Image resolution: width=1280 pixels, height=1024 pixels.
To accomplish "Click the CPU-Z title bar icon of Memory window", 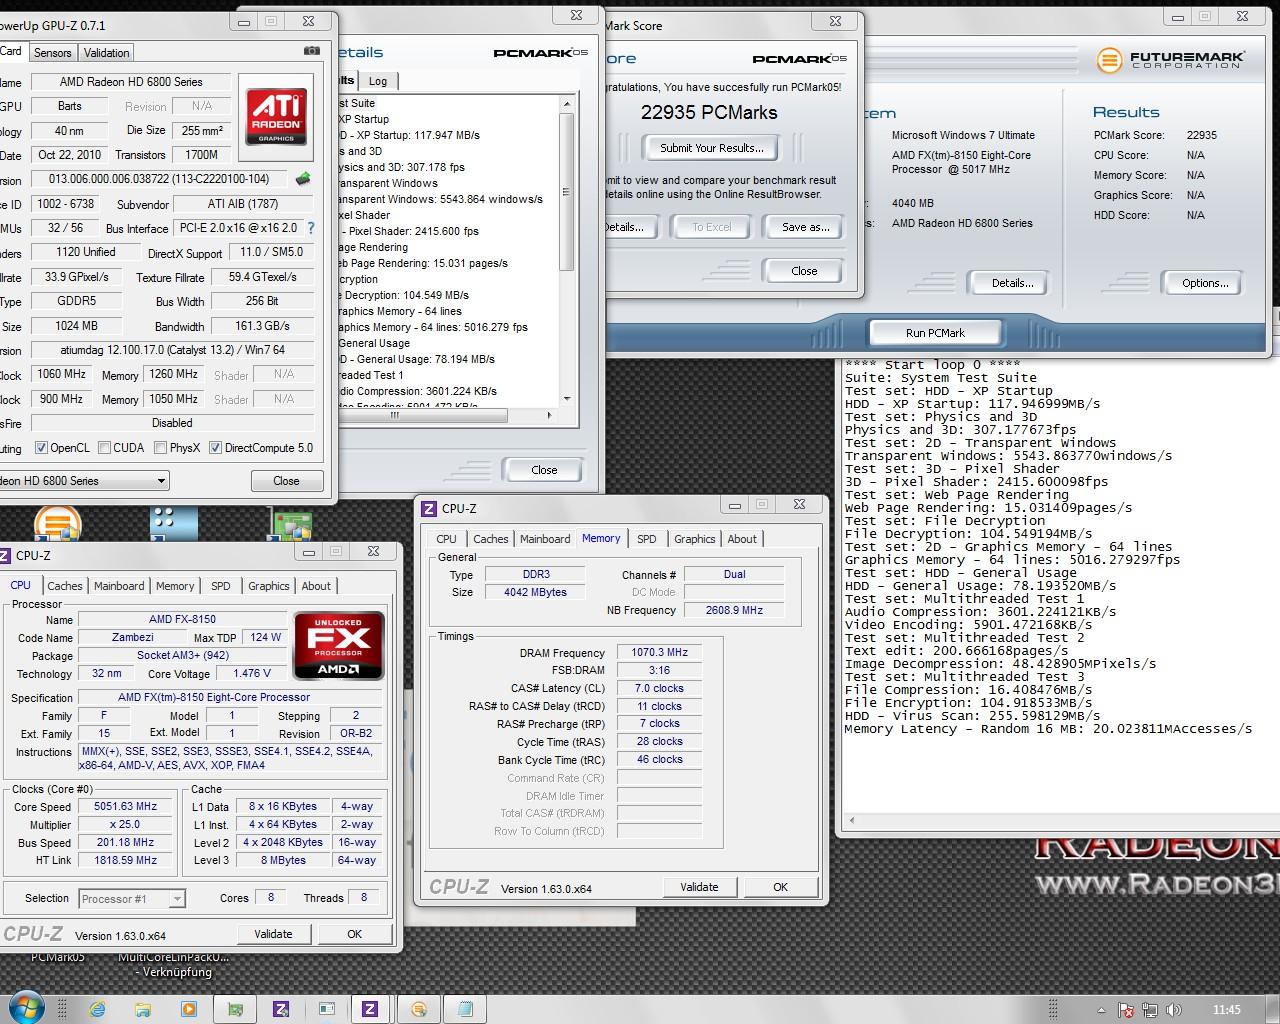I will 429,508.
